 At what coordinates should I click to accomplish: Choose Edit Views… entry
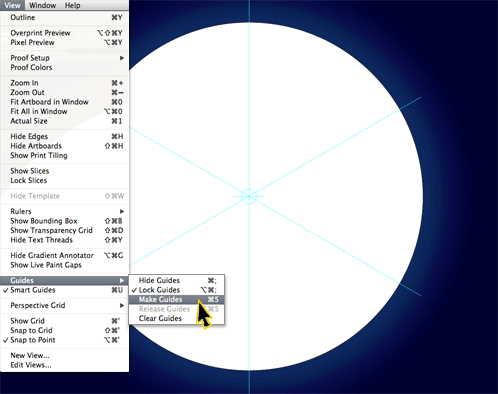pyautogui.click(x=64, y=365)
